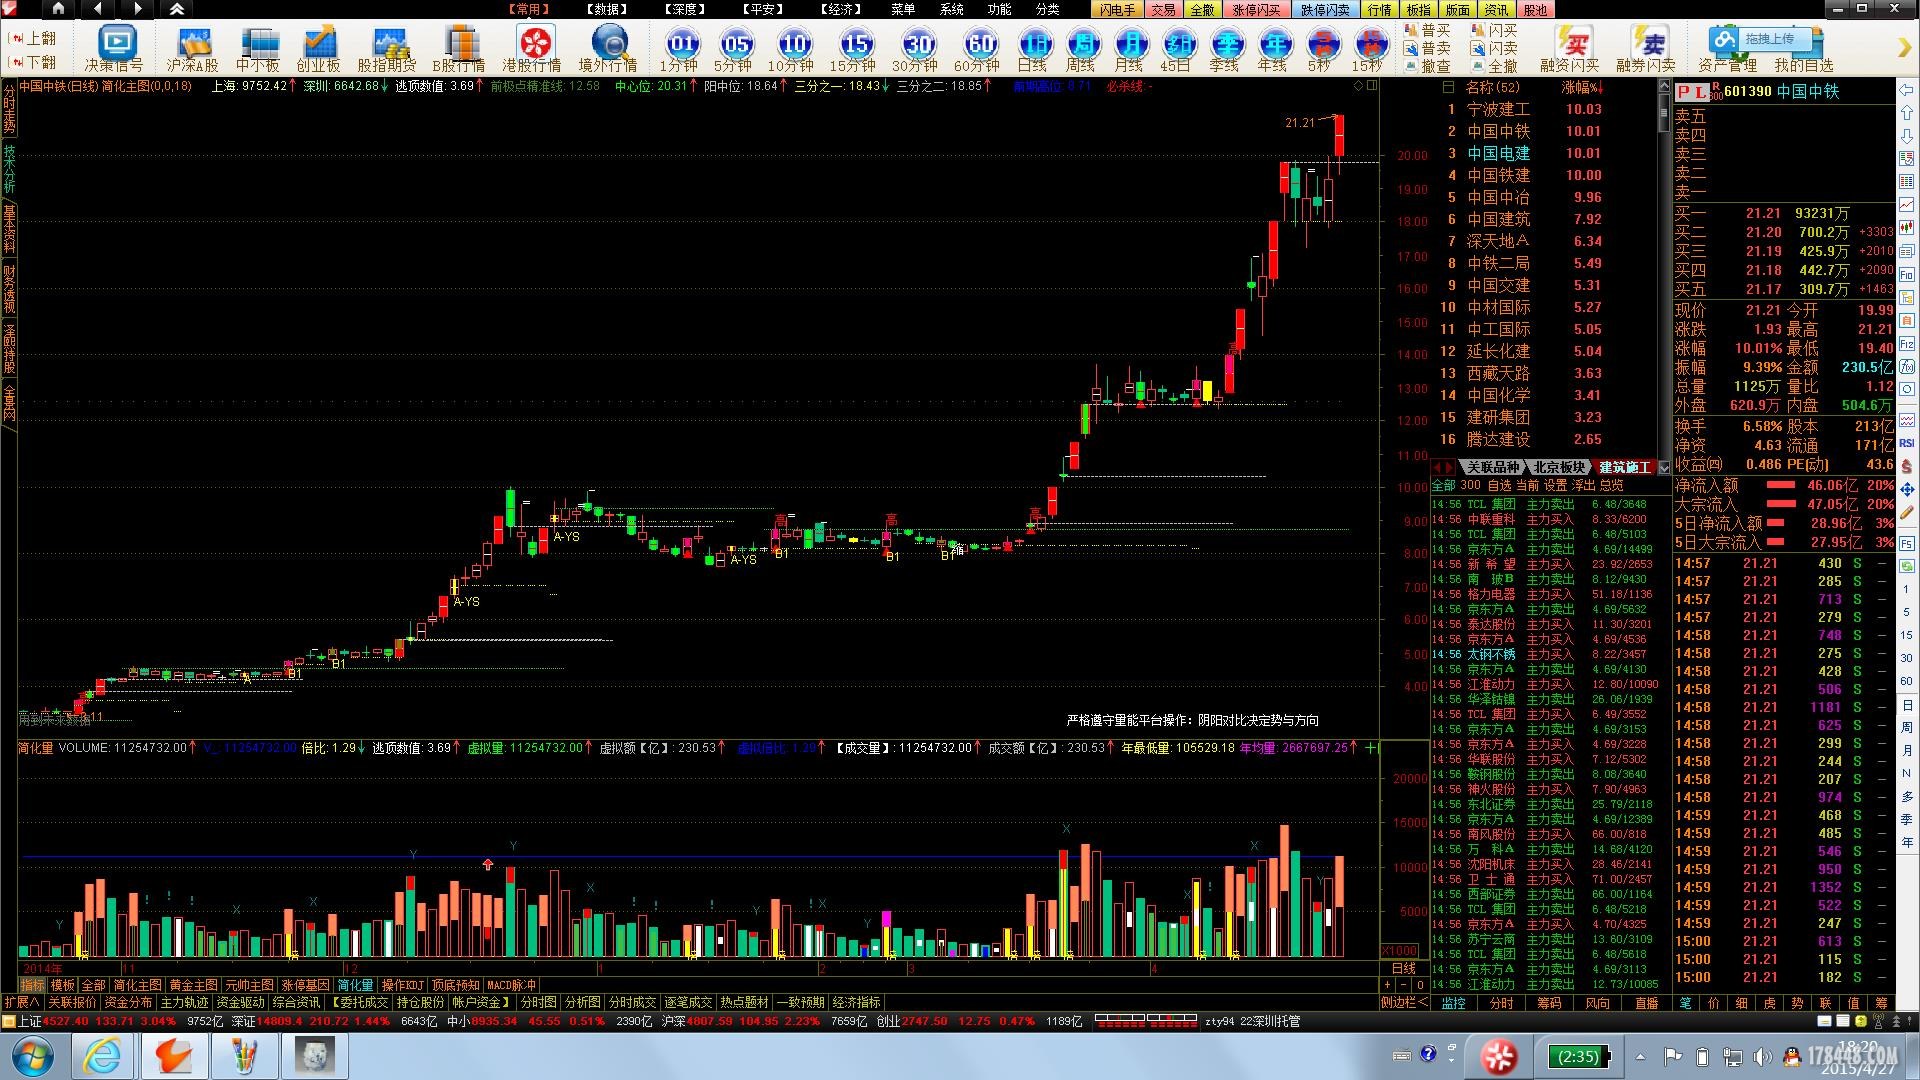Switch chart to 5分钟 period
The height and width of the screenshot is (1080, 1920).
(734, 49)
